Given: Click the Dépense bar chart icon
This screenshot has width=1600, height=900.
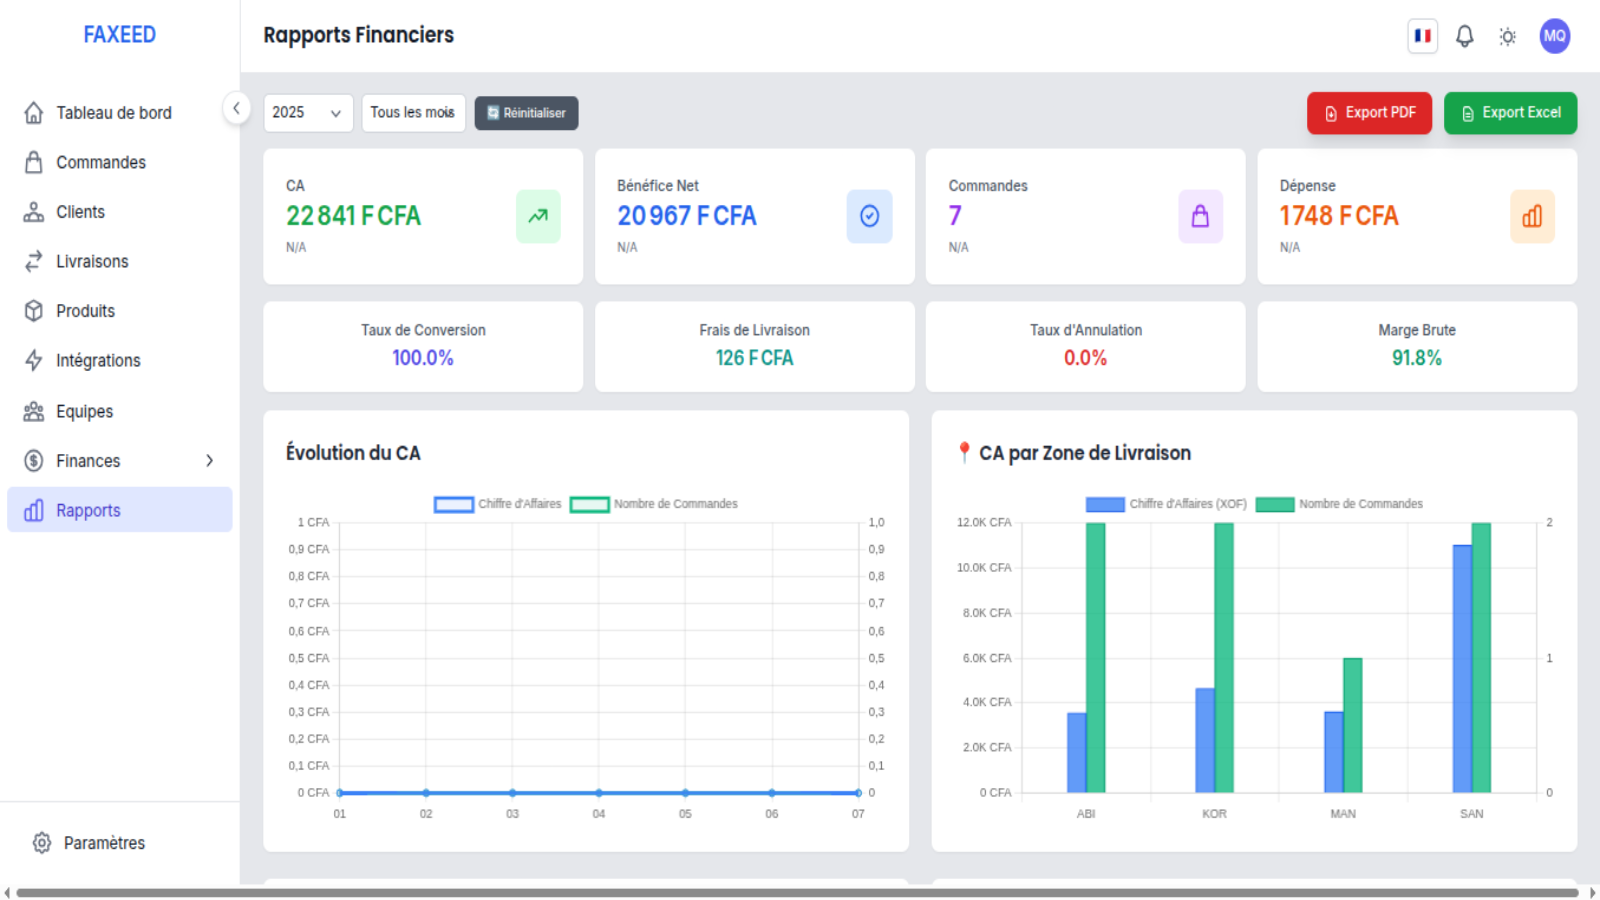Looking at the screenshot, I should coord(1532,216).
